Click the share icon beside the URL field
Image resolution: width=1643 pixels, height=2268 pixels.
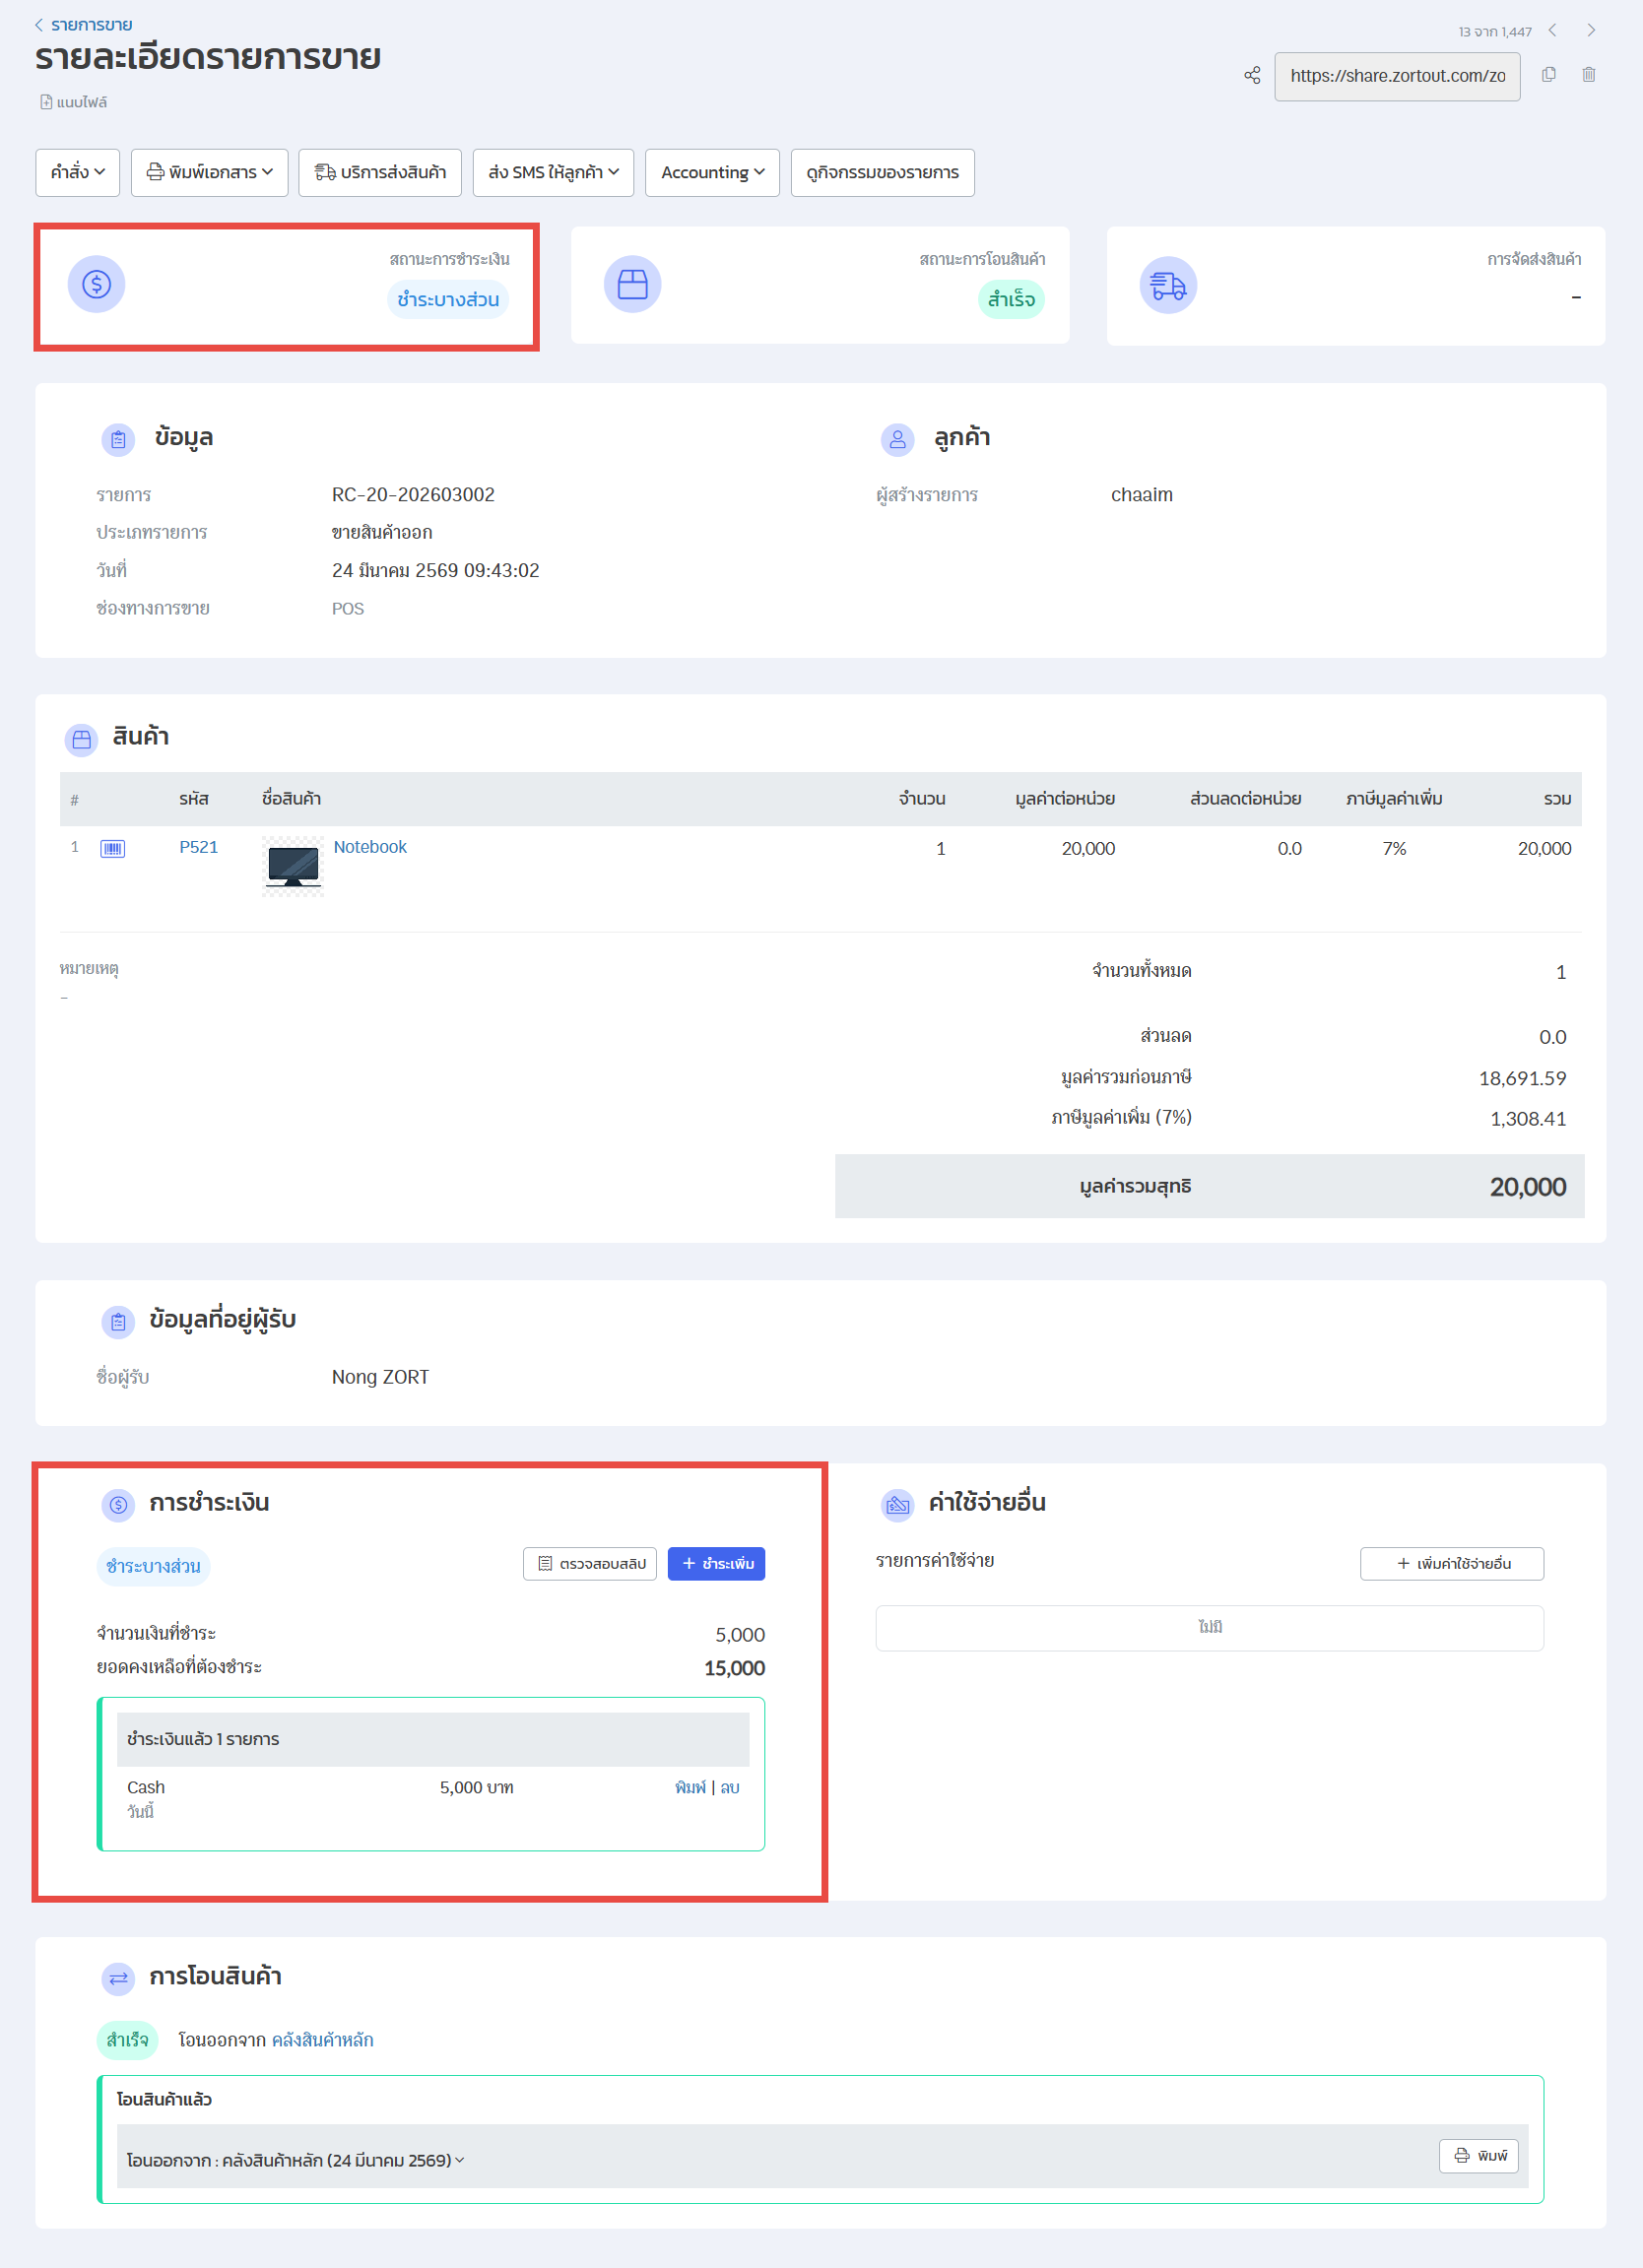(1252, 76)
